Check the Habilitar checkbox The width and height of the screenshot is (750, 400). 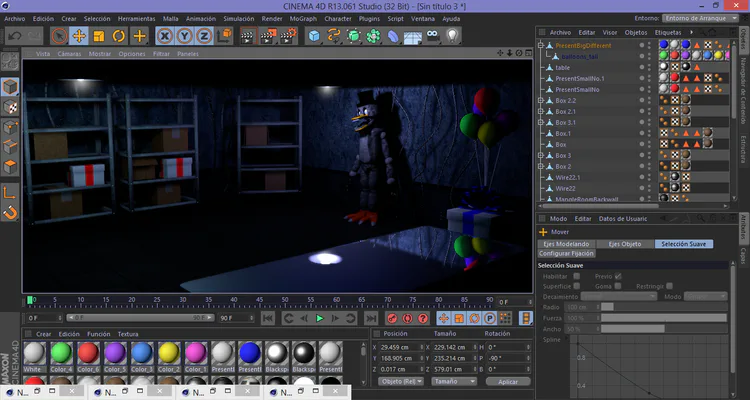(x=577, y=276)
